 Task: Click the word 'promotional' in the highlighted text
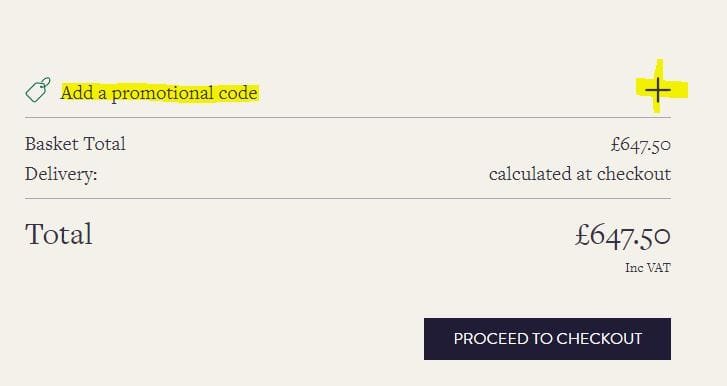point(163,94)
